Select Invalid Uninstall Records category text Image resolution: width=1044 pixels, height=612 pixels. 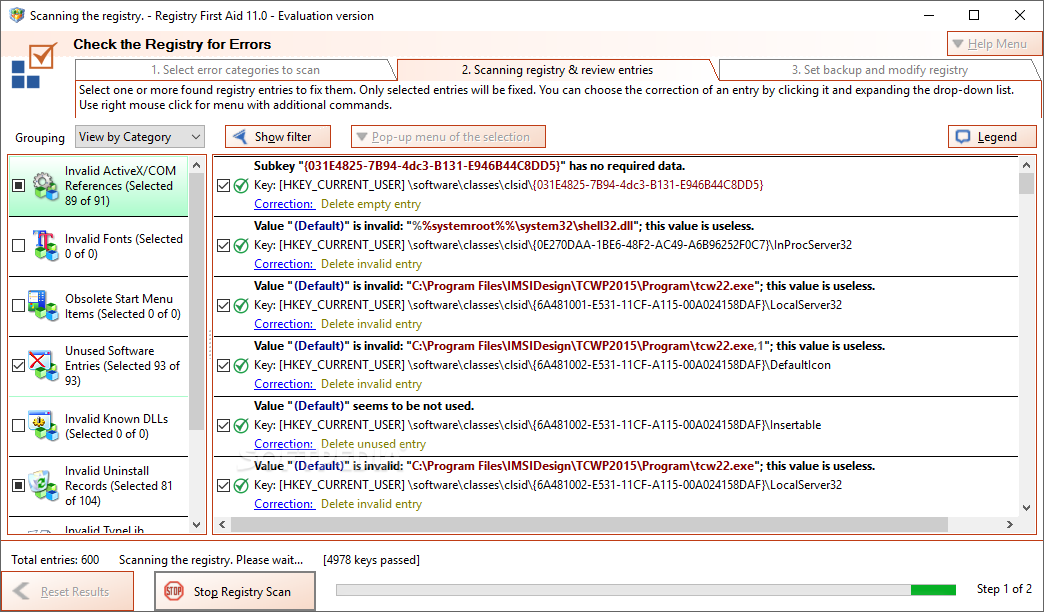click(119, 485)
